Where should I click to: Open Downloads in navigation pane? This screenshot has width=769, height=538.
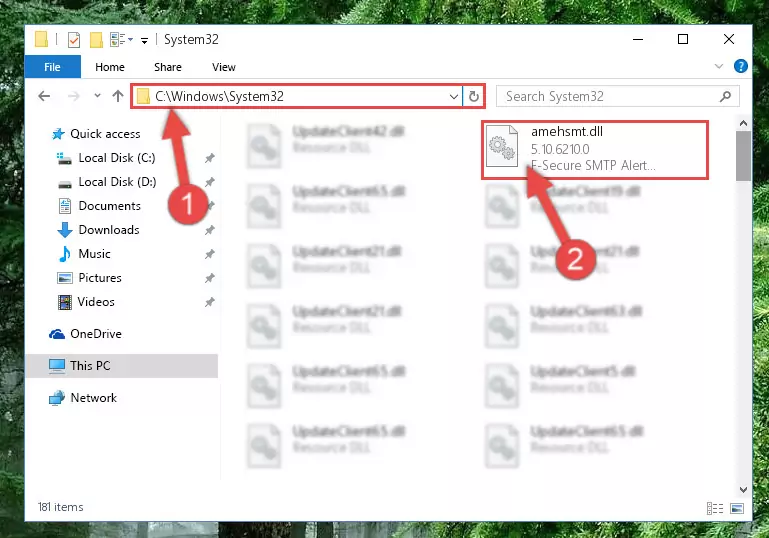pyautogui.click(x=109, y=230)
